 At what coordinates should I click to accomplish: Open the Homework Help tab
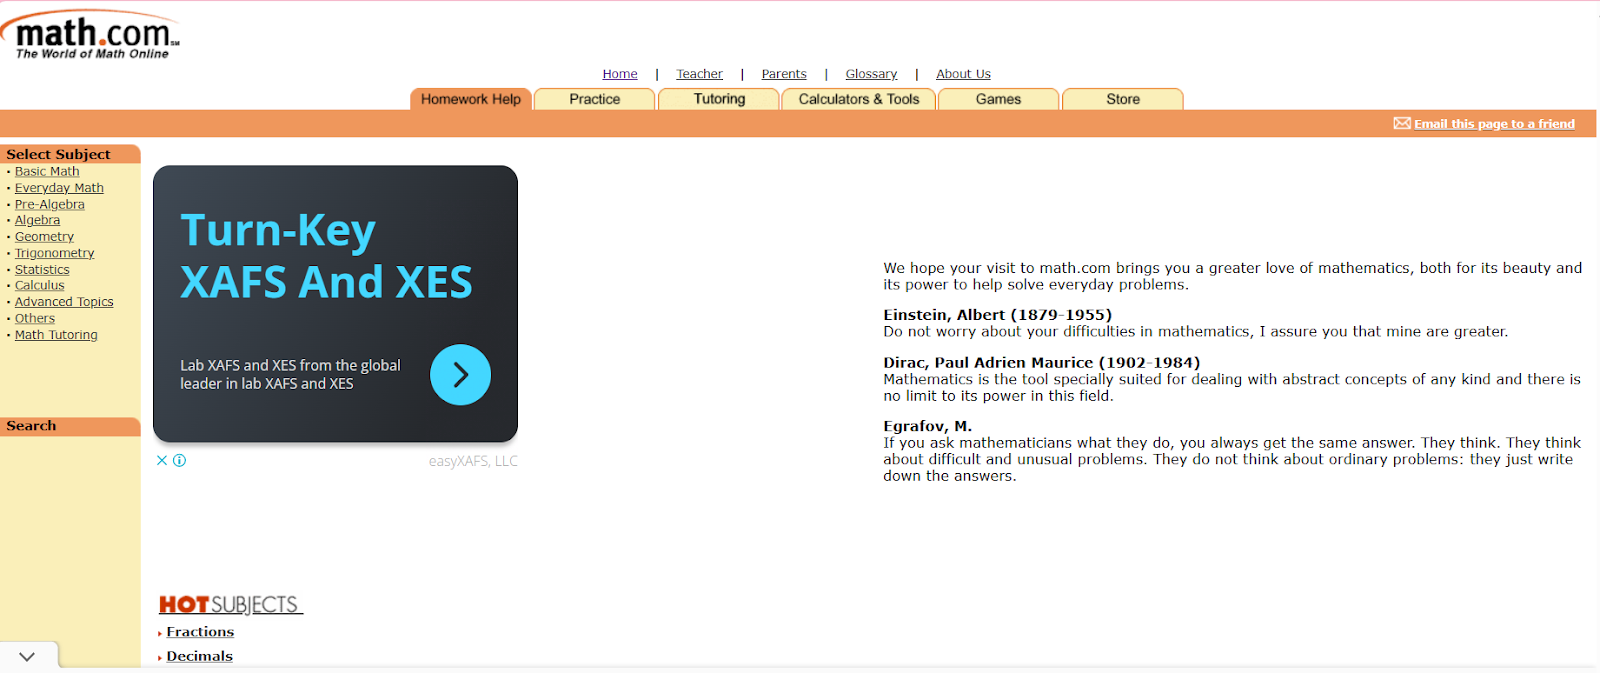coord(471,99)
